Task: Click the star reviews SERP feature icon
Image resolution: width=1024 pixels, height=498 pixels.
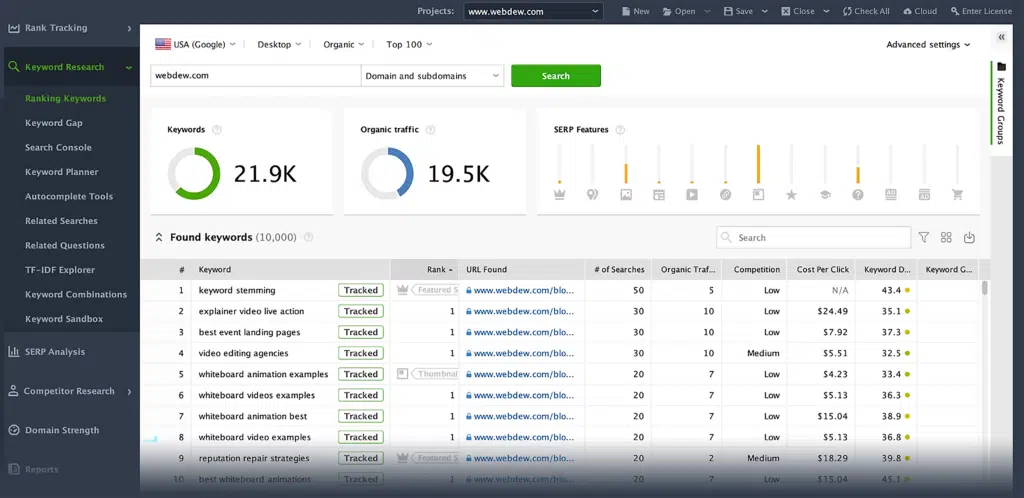Action: (791, 194)
